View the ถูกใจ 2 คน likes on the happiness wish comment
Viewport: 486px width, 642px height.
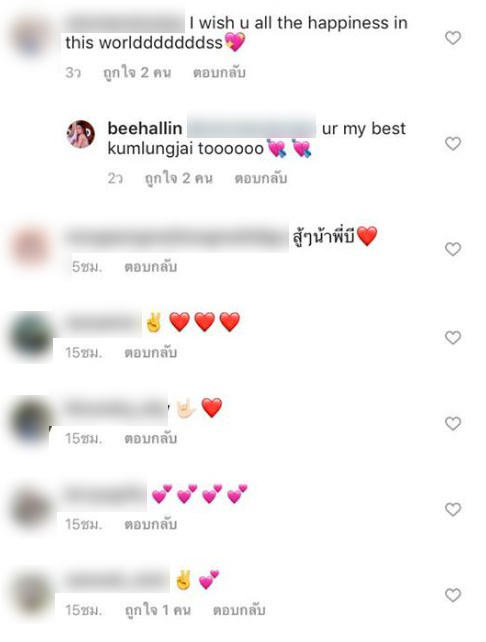click(137, 73)
